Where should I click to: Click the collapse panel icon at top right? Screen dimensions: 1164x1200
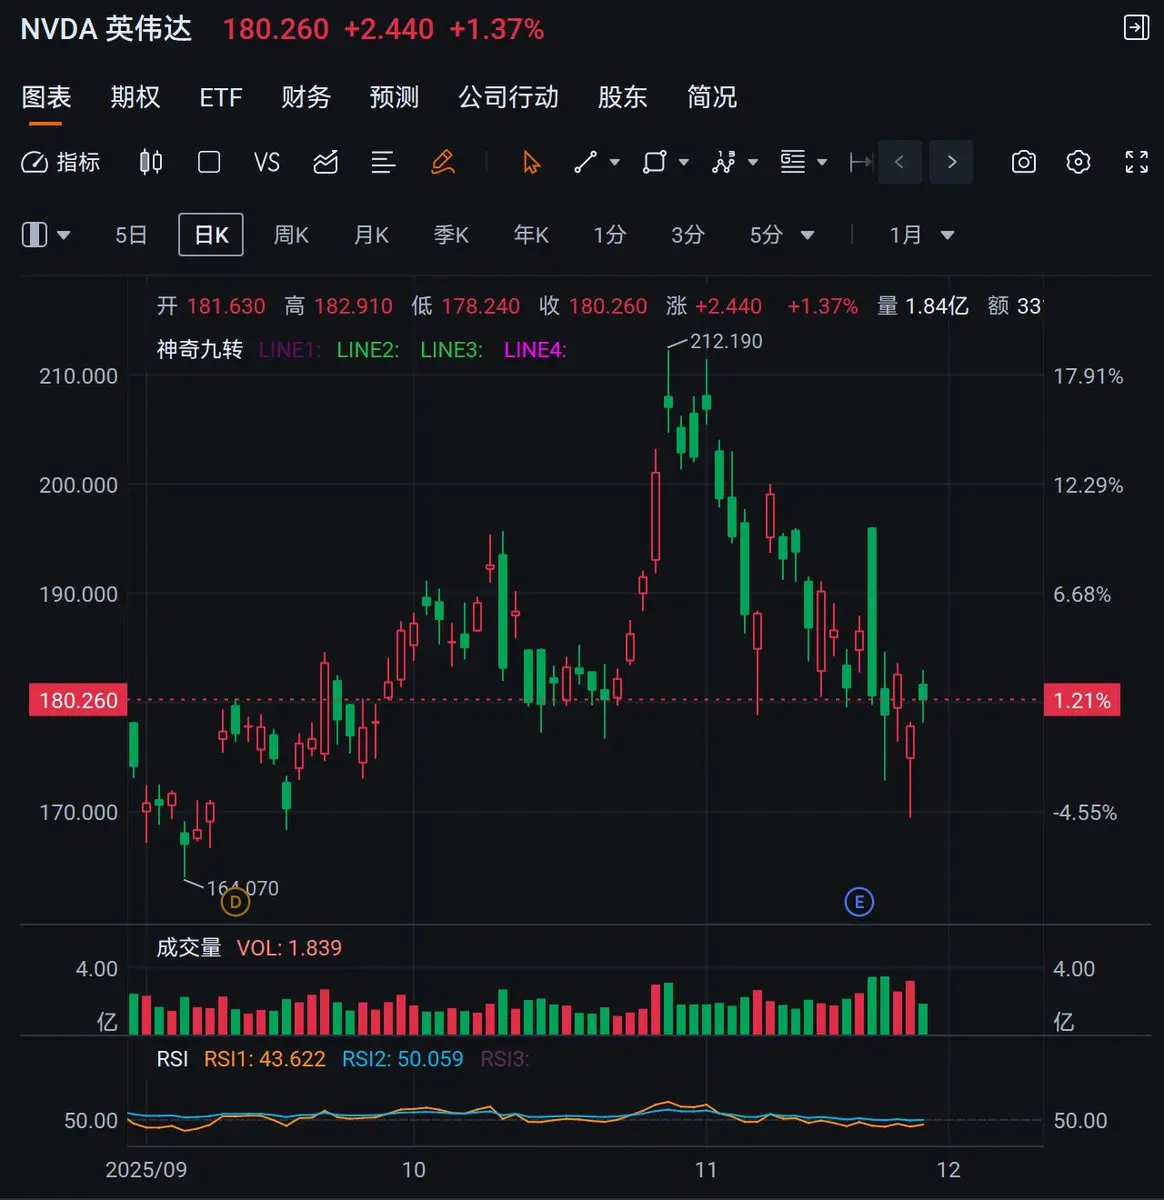(1137, 27)
